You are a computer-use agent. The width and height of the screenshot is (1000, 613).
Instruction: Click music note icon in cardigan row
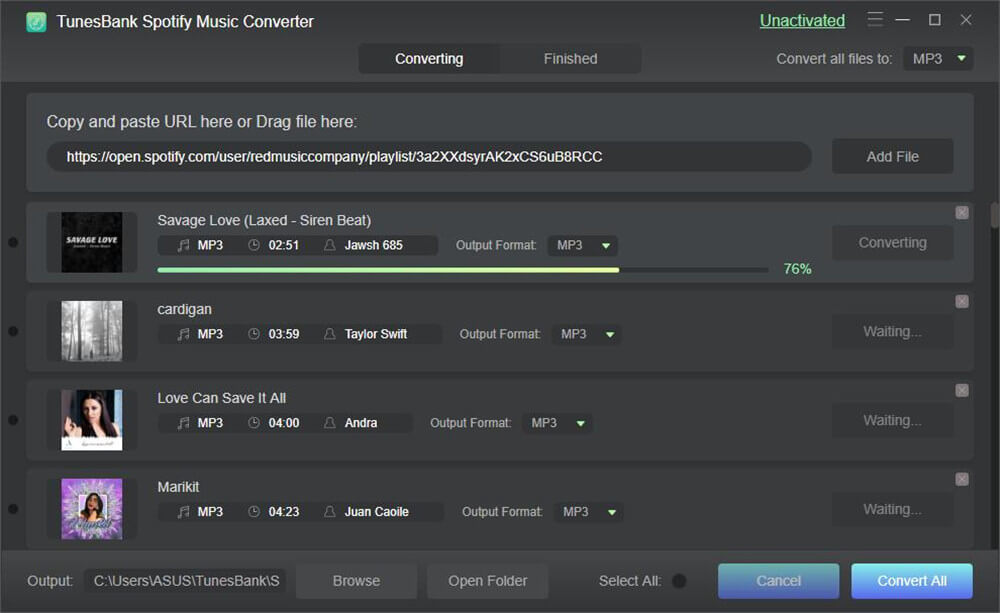184,334
